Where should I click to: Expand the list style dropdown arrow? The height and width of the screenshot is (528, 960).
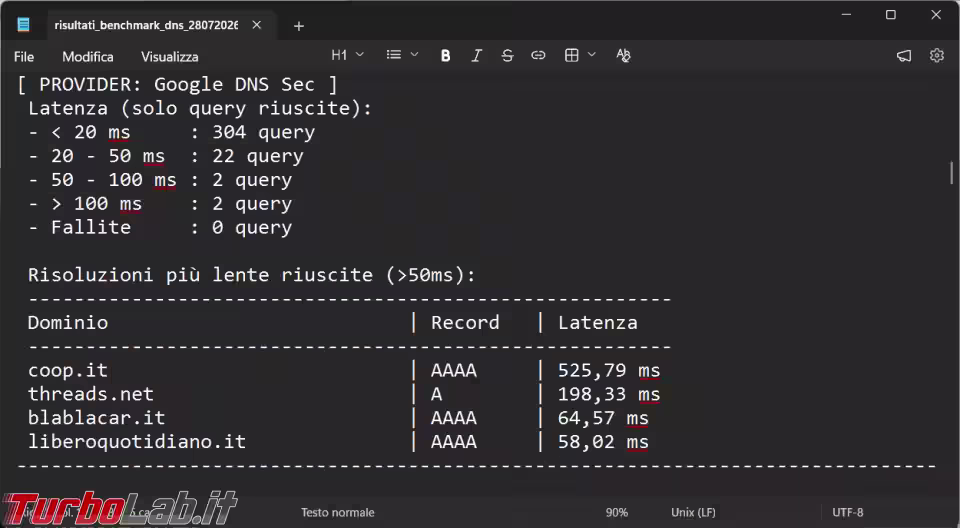[414, 55]
